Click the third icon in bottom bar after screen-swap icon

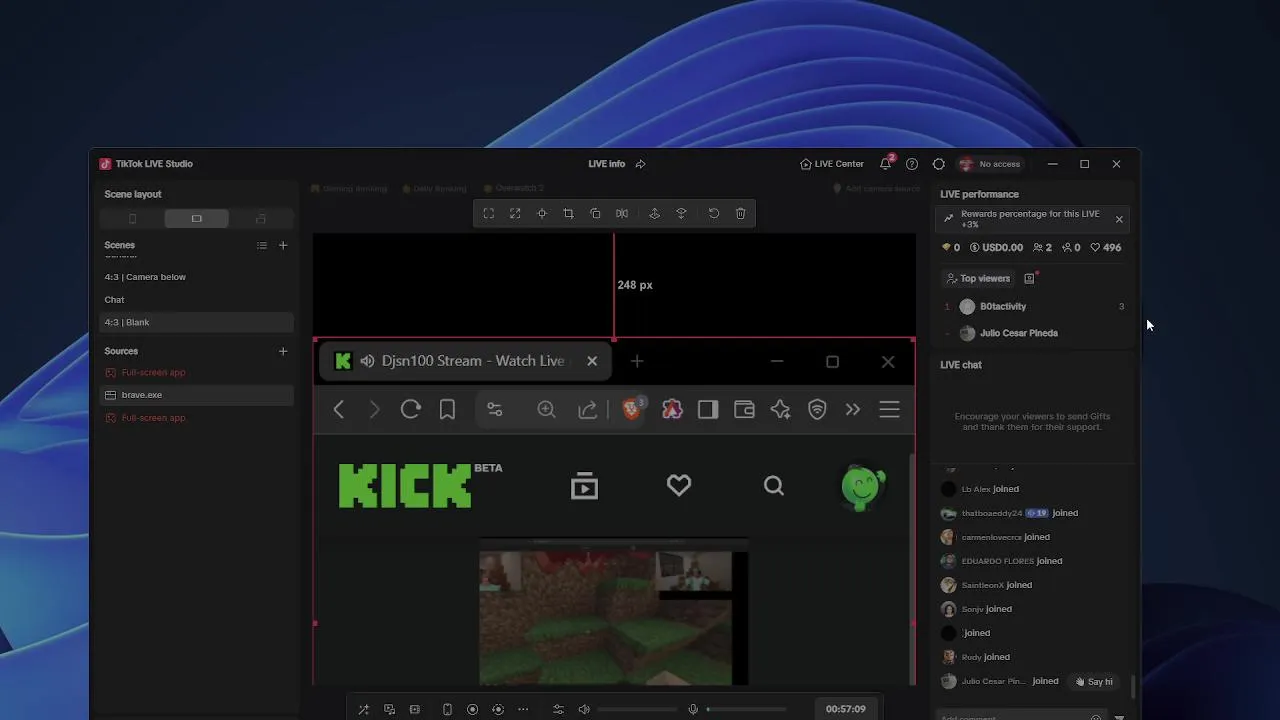(415, 709)
